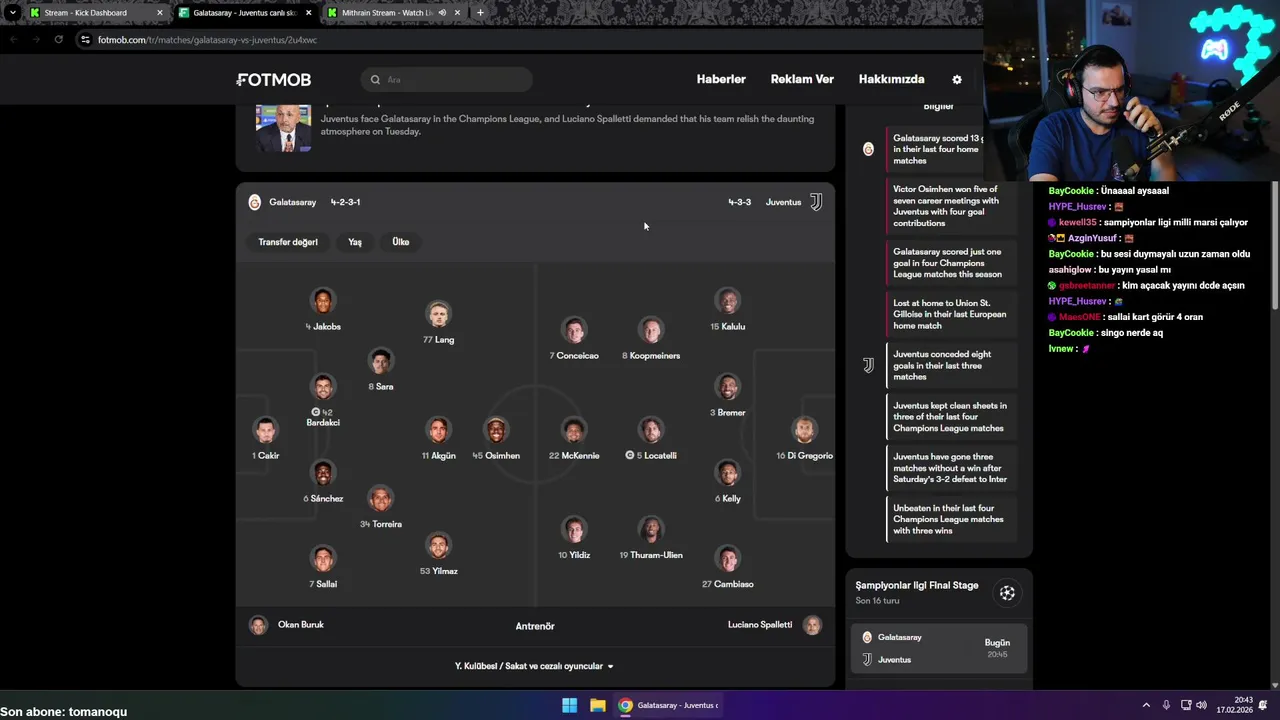Click chat username BayCookie asking singo nerde
1280x720 pixels.
pos(1071,333)
